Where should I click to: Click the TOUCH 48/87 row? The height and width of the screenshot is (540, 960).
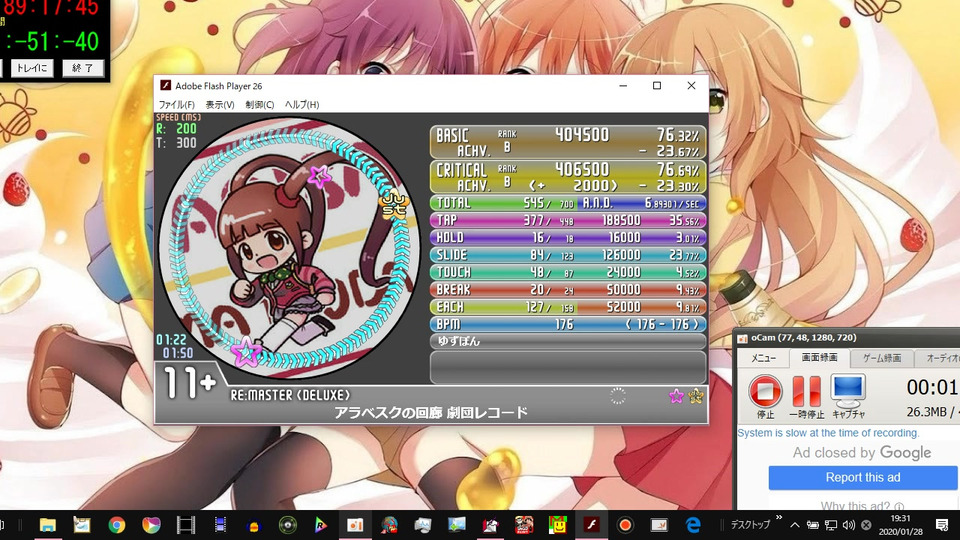[x=568, y=272]
